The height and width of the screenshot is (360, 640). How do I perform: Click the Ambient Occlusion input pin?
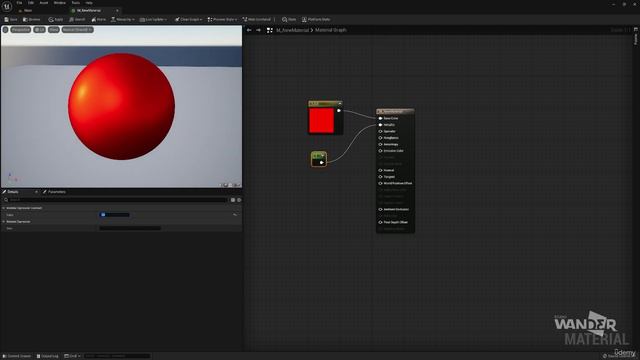click(x=380, y=209)
